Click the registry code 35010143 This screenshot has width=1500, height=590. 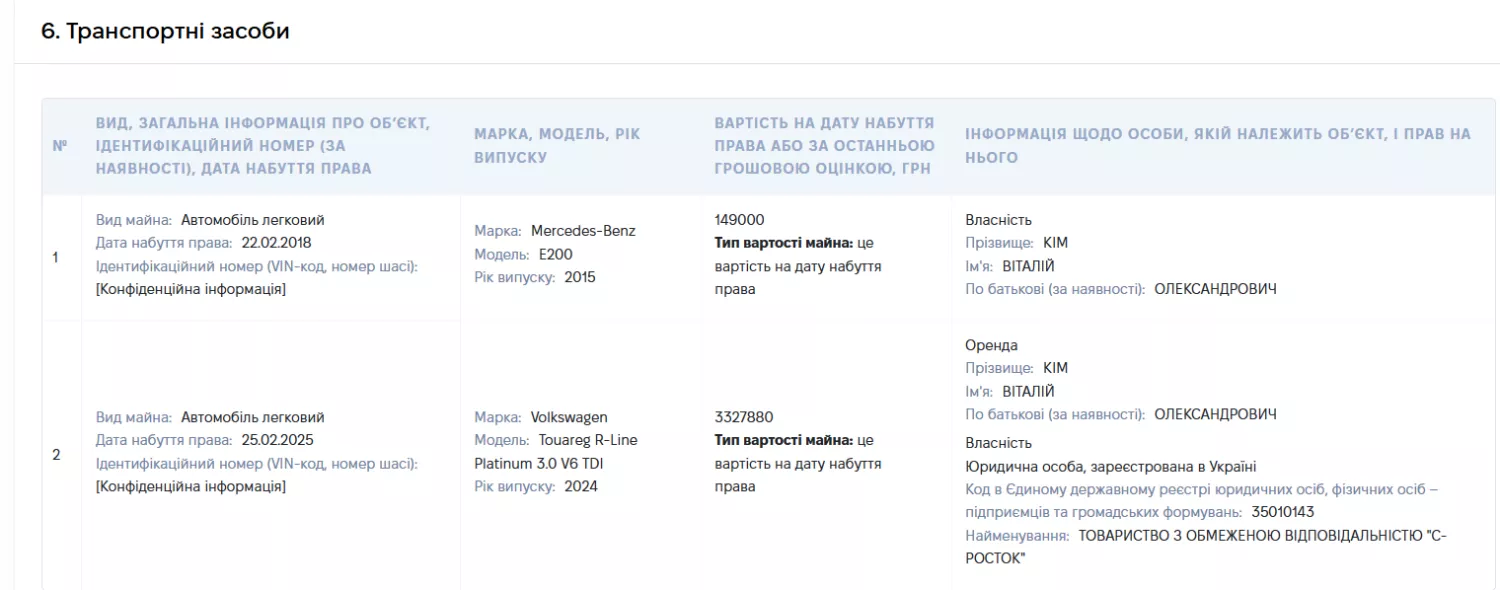pos(1283,512)
